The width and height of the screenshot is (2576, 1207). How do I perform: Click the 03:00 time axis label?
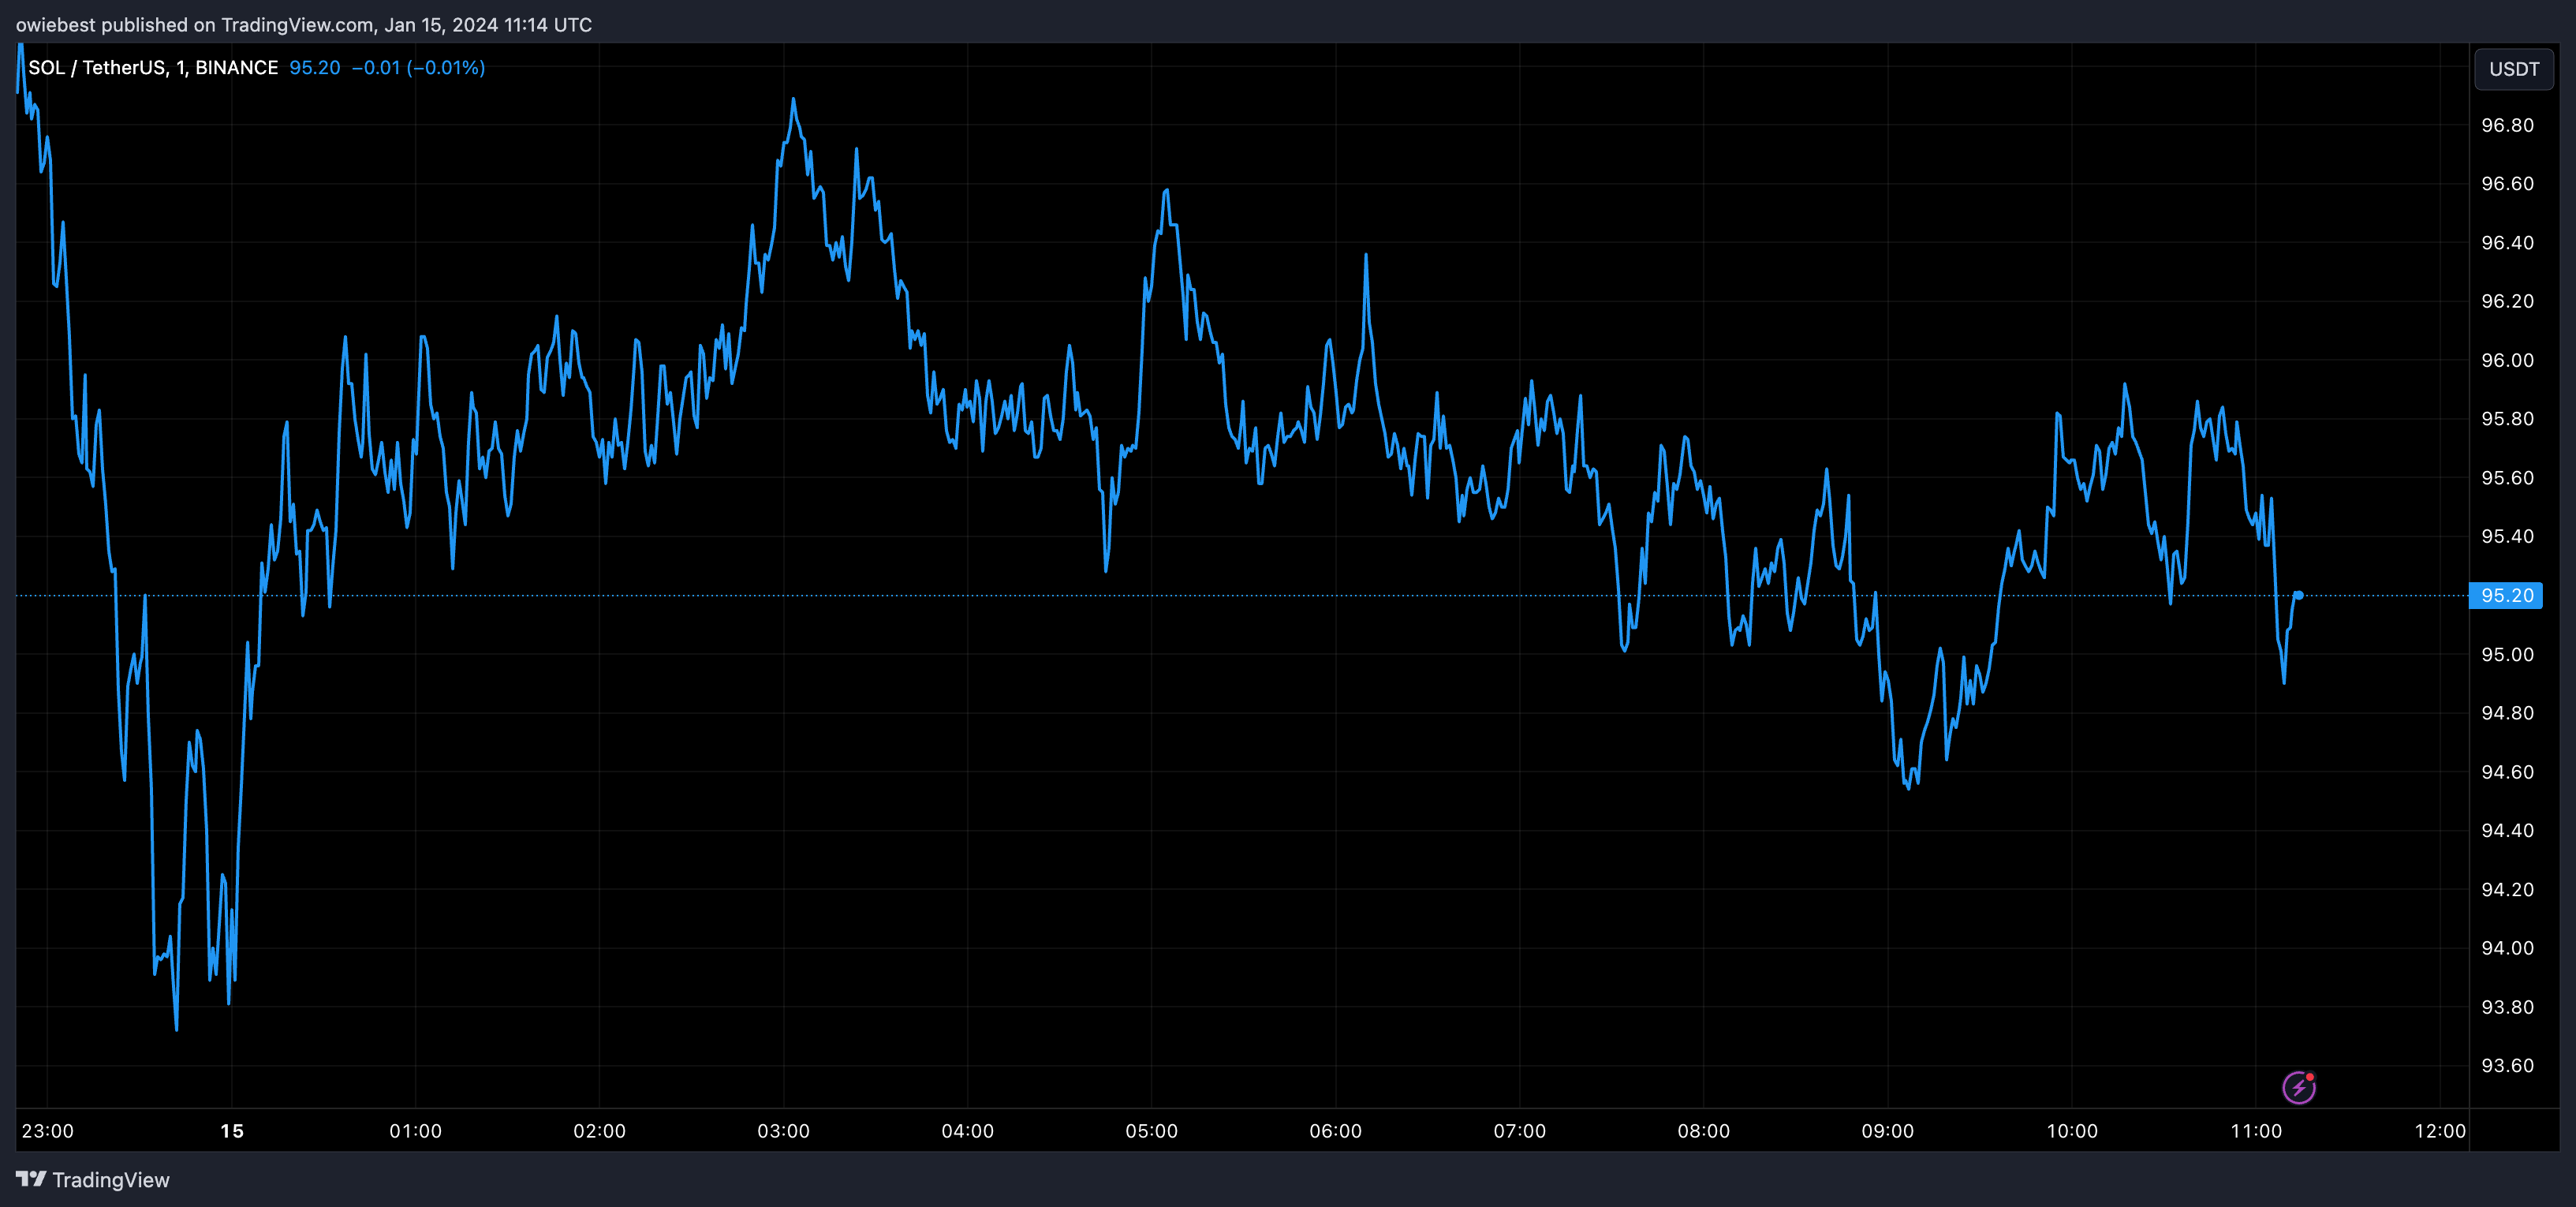(784, 1131)
